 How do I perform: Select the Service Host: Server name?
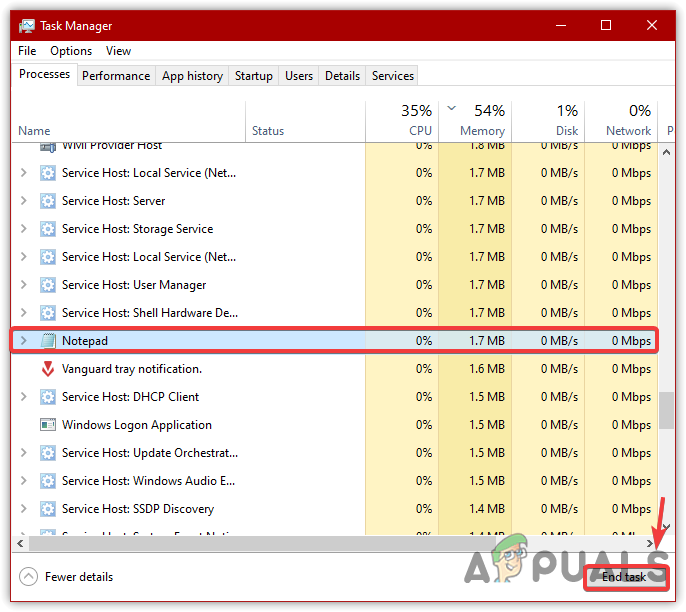[114, 201]
